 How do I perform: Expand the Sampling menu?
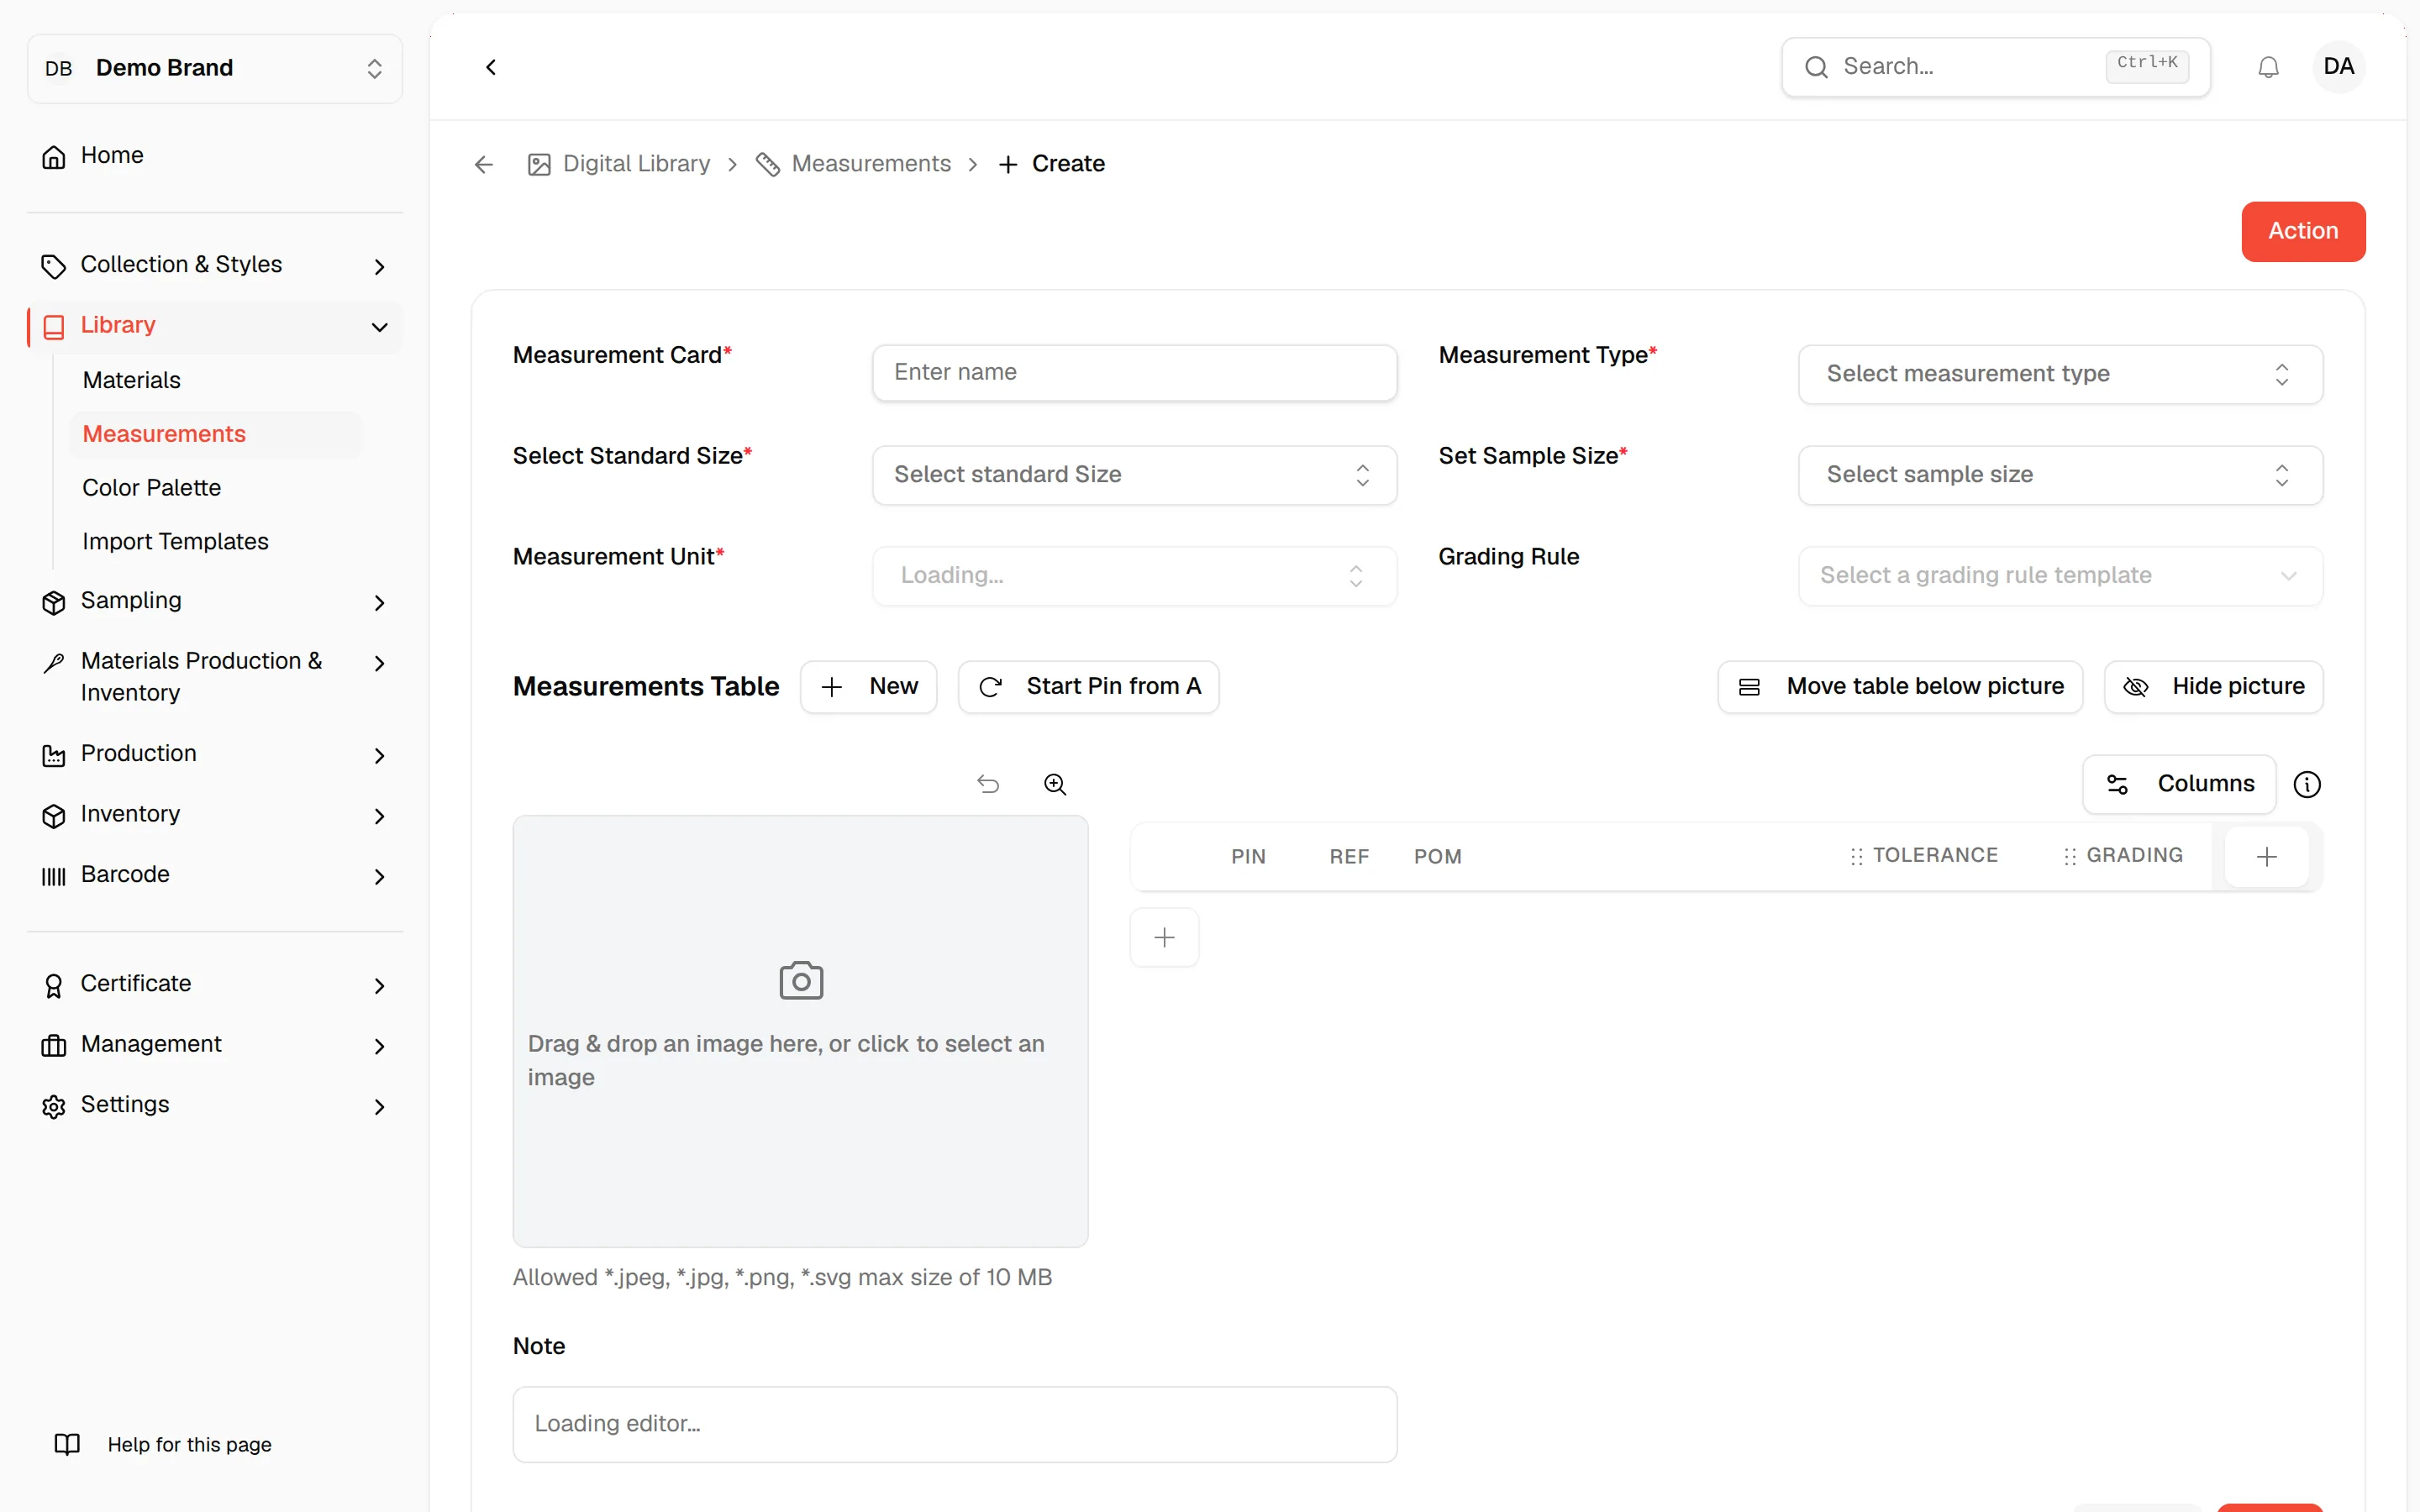click(x=215, y=601)
